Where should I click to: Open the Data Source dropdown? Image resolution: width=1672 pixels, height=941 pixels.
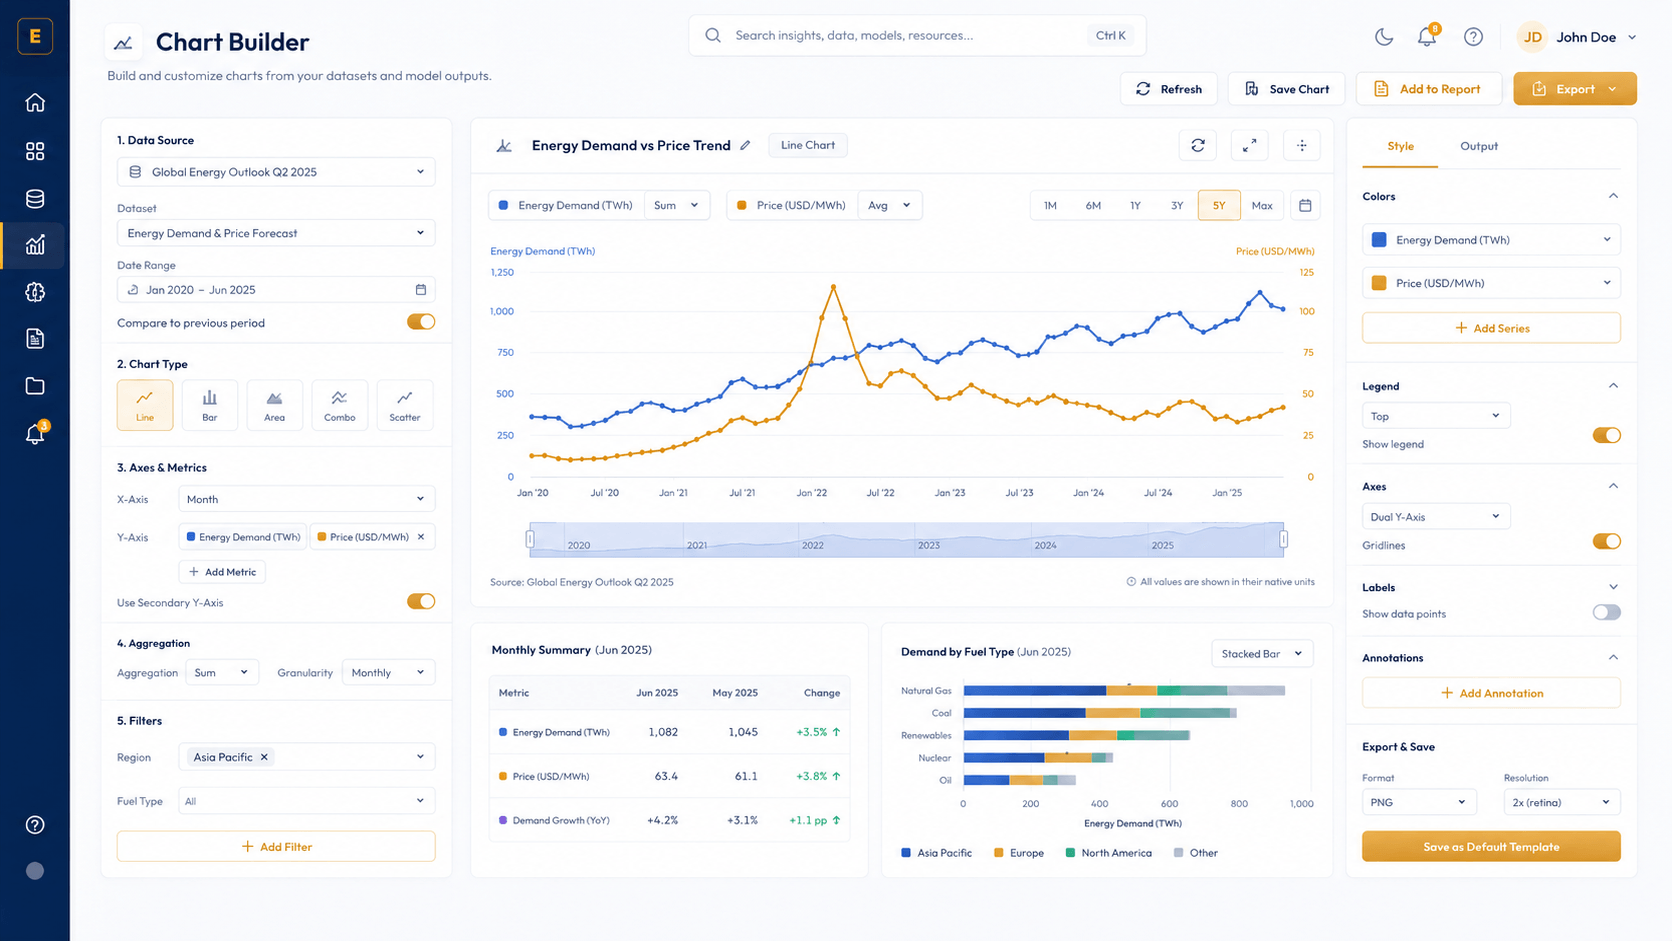(x=276, y=172)
